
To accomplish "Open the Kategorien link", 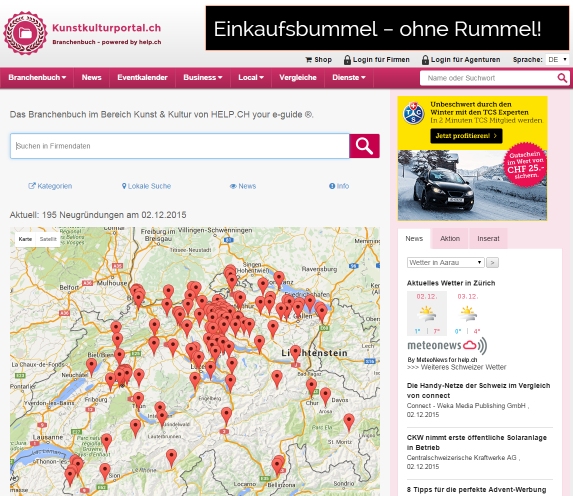I will click(x=50, y=186).
